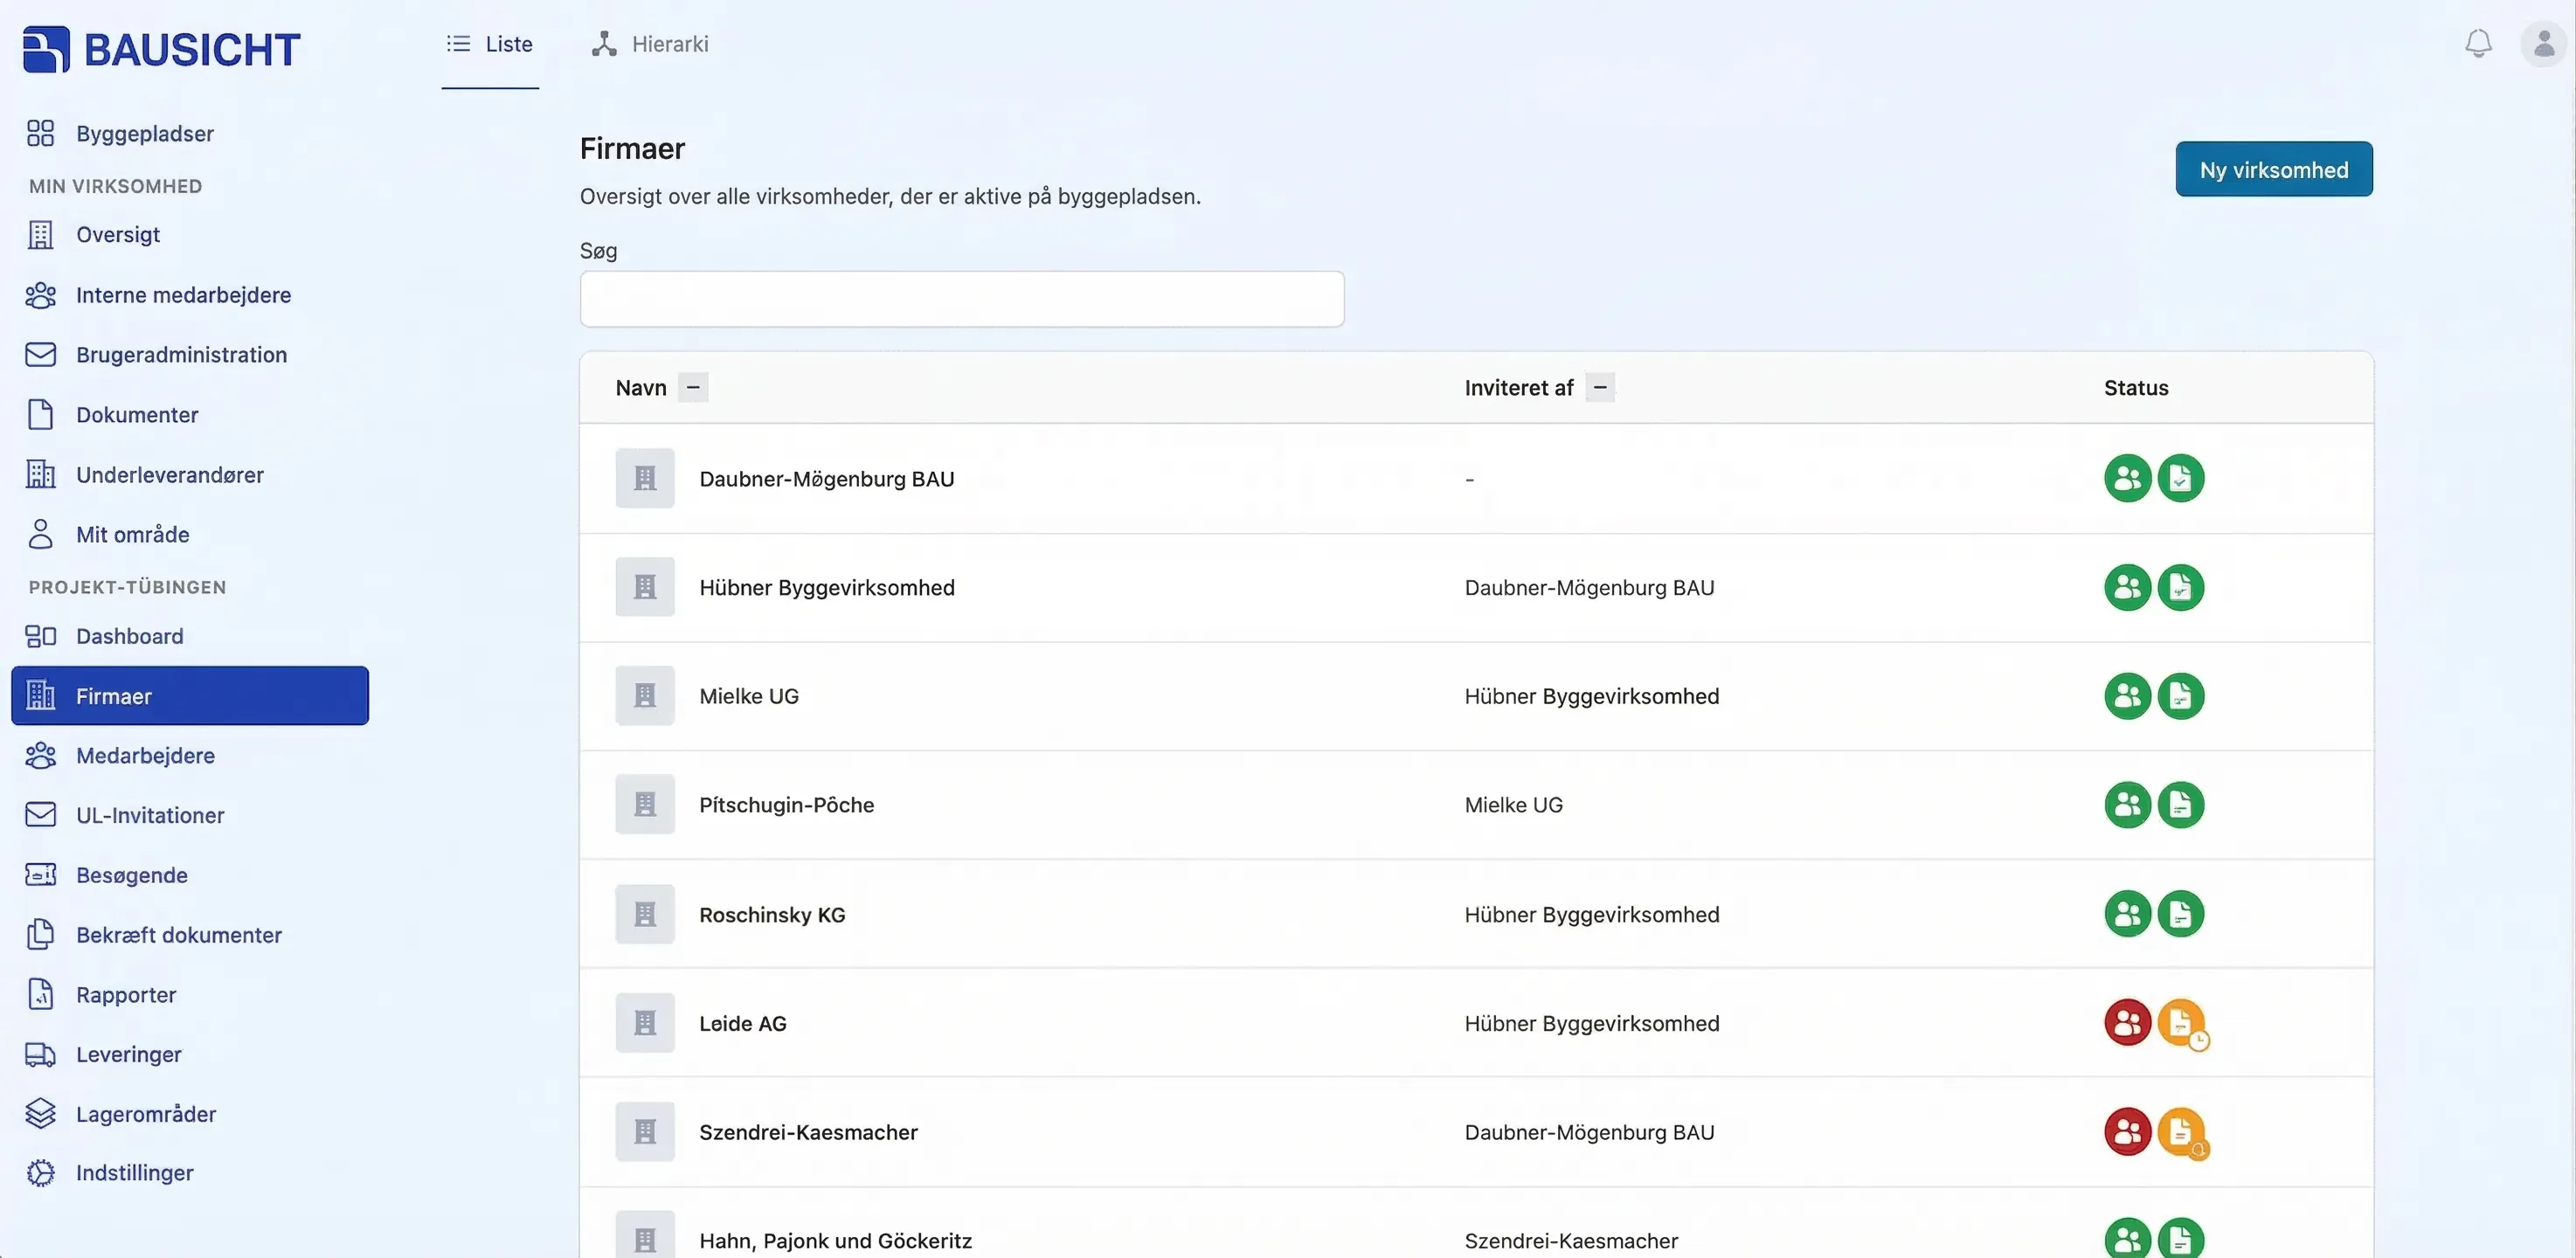Open the Hübner Byggevirksomhed company row
2576x1258 pixels.
[826, 588]
